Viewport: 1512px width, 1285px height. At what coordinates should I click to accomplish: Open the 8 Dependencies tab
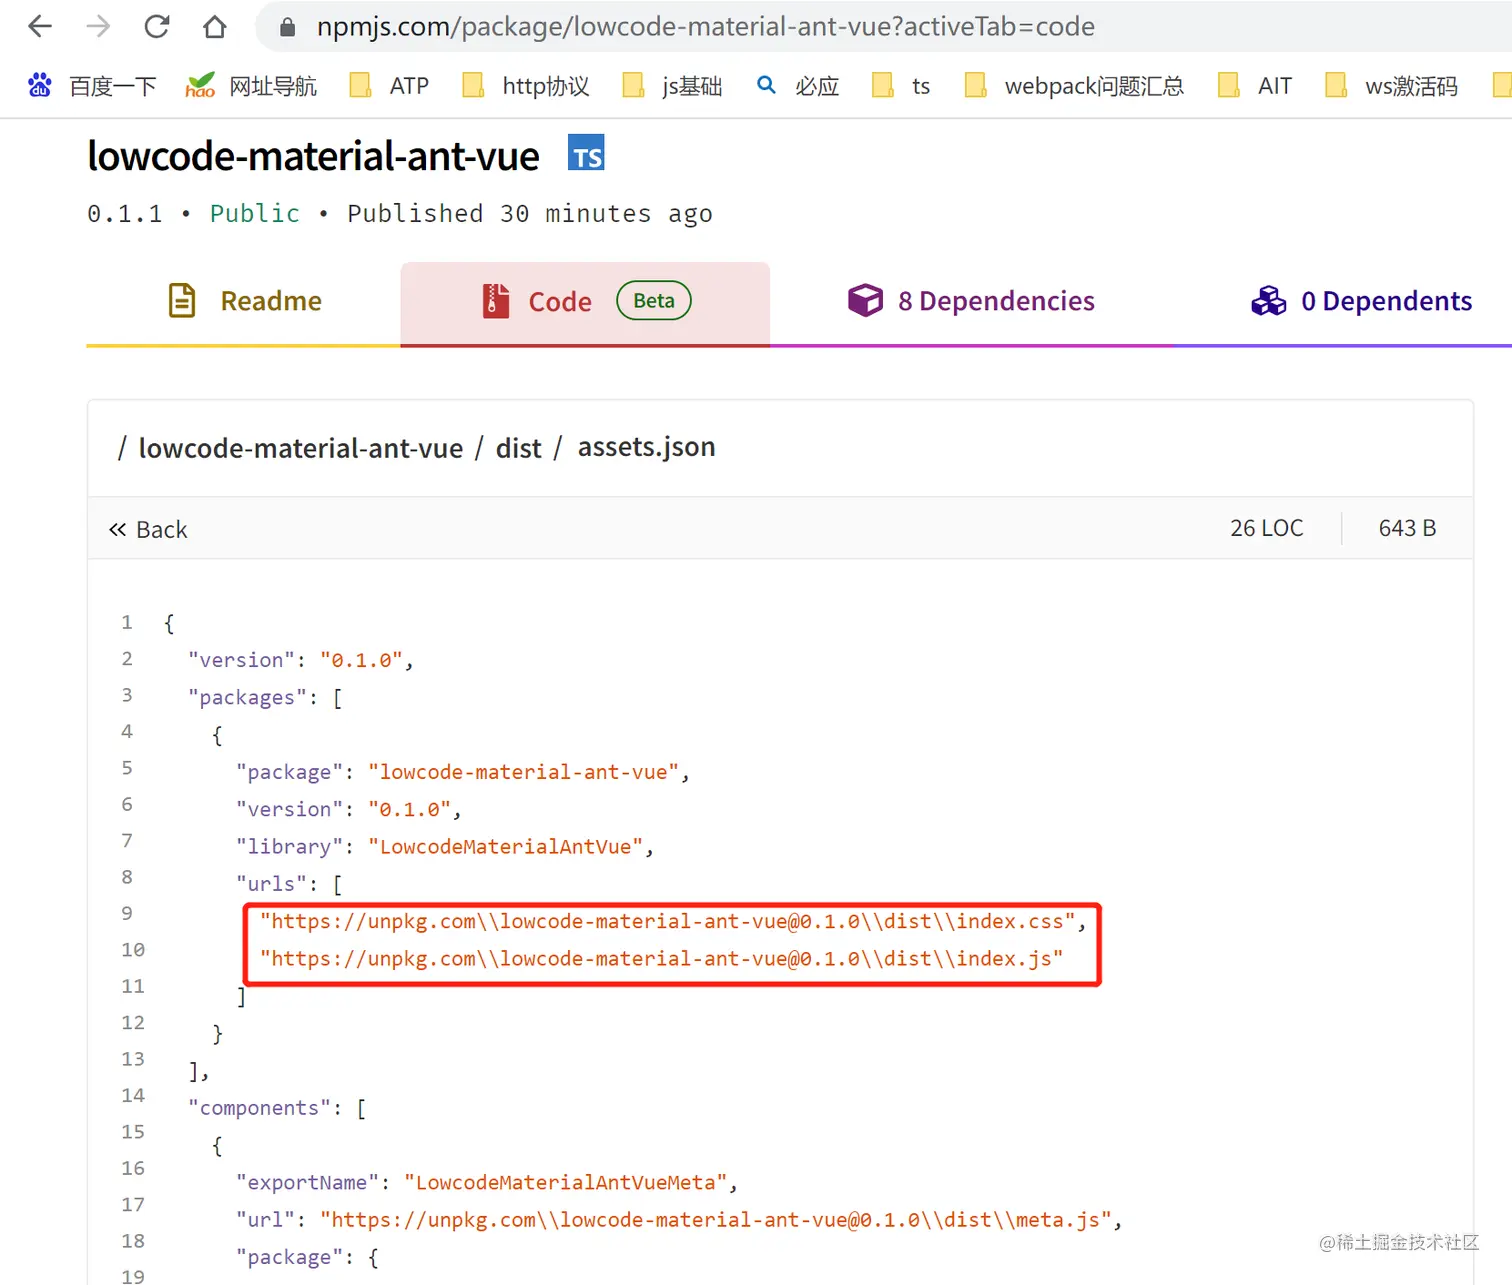tap(970, 302)
